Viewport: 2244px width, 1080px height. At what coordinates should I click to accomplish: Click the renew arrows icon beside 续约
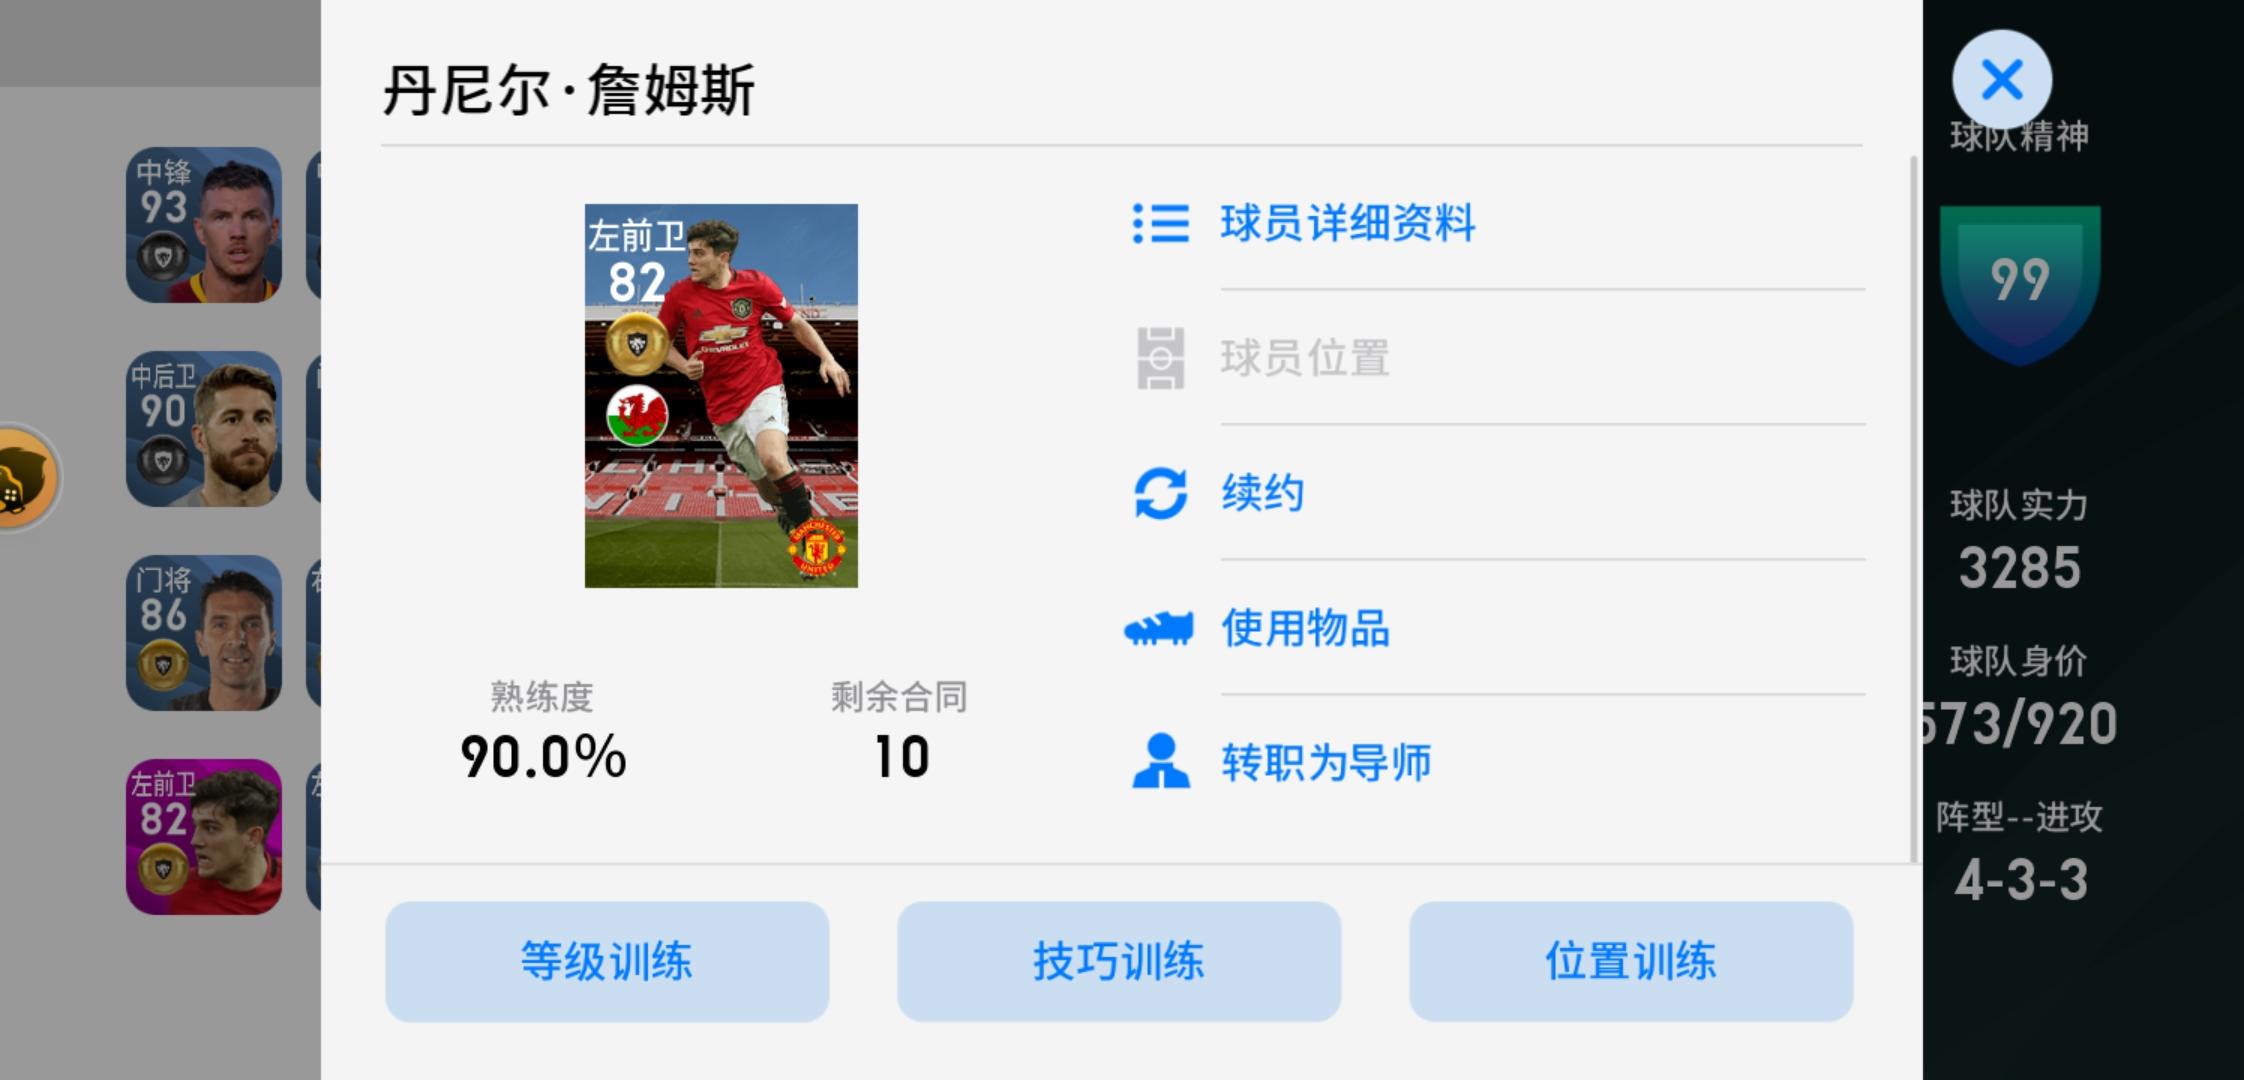(x=1160, y=494)
